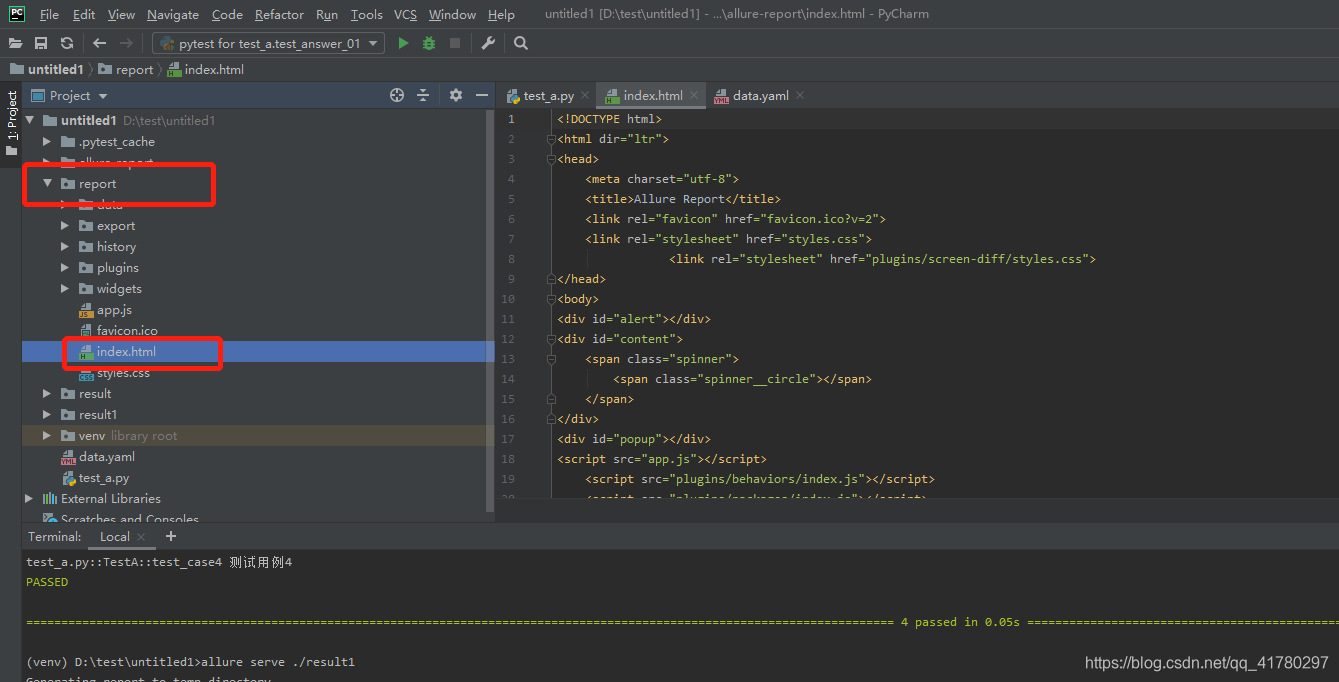
Task: Select favicon.ico in the project tree
Action: point(127,331)
